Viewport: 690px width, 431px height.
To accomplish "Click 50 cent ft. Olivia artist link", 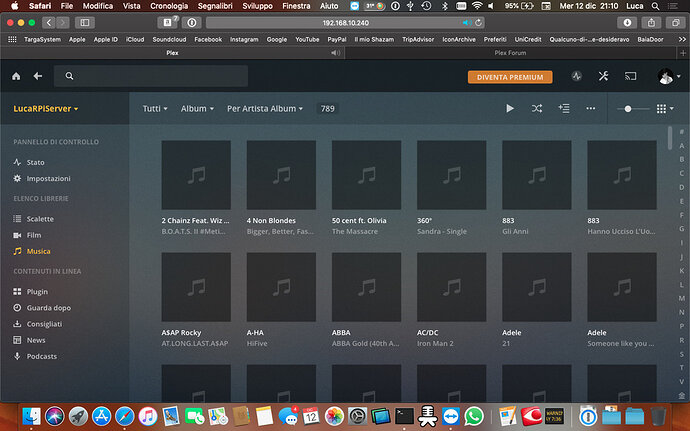I will (359, 221).
